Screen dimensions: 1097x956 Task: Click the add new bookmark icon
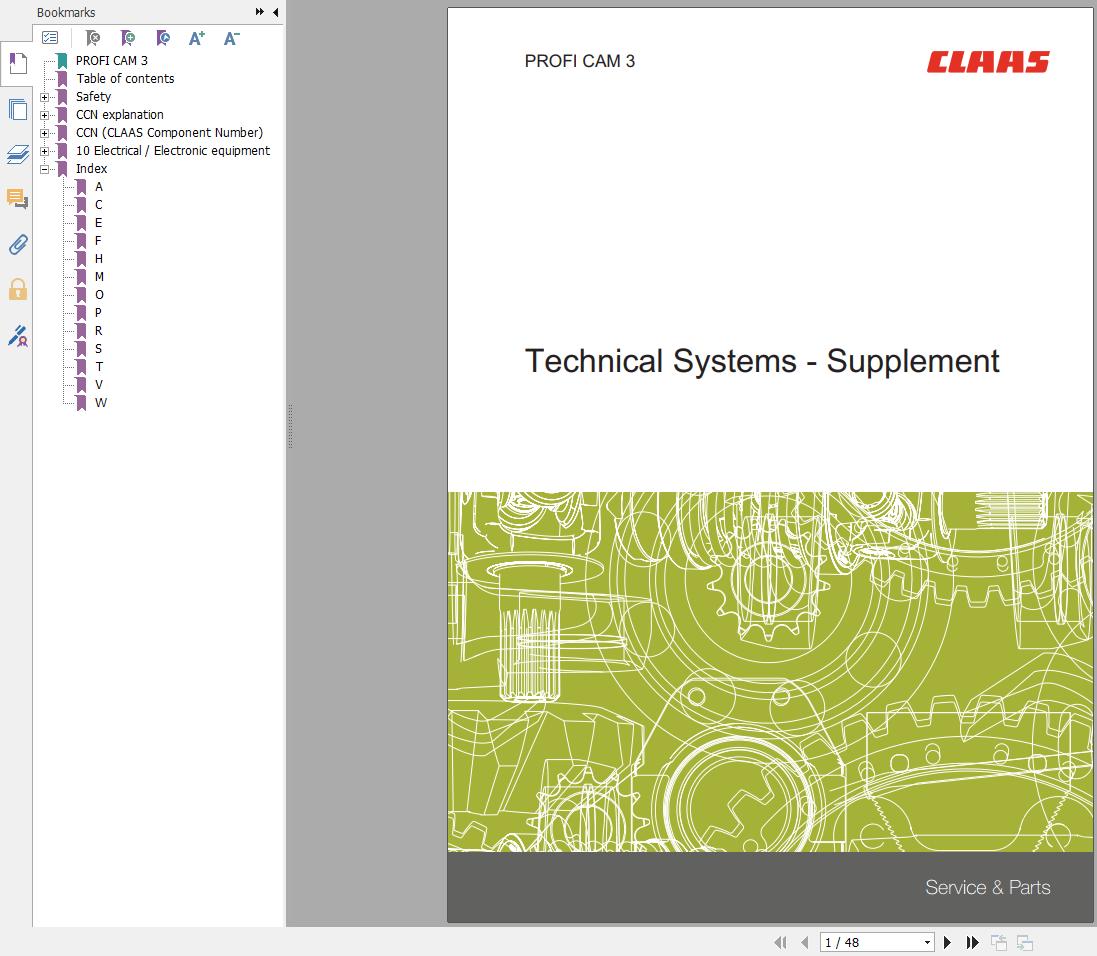tap(128, 38)
